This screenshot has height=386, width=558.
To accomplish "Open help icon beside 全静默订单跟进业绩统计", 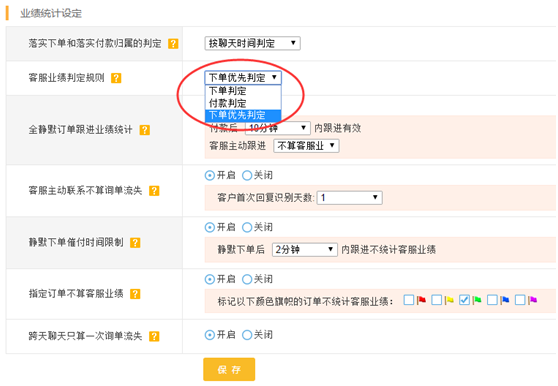I will pos(144,130).
